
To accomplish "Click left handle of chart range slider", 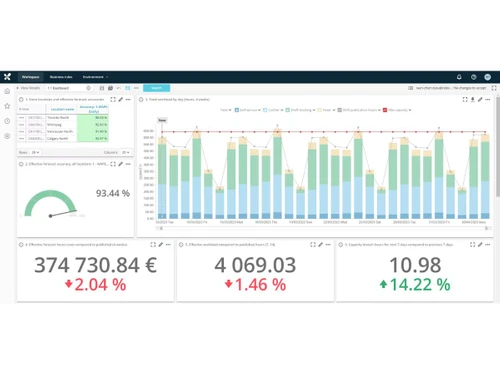I will coord(161,228).
